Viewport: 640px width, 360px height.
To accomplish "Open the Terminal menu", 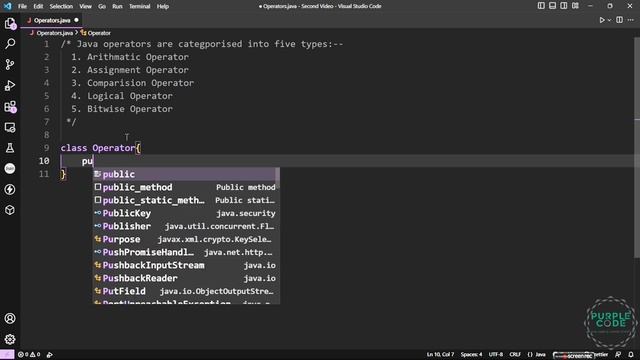I will 140,6.
